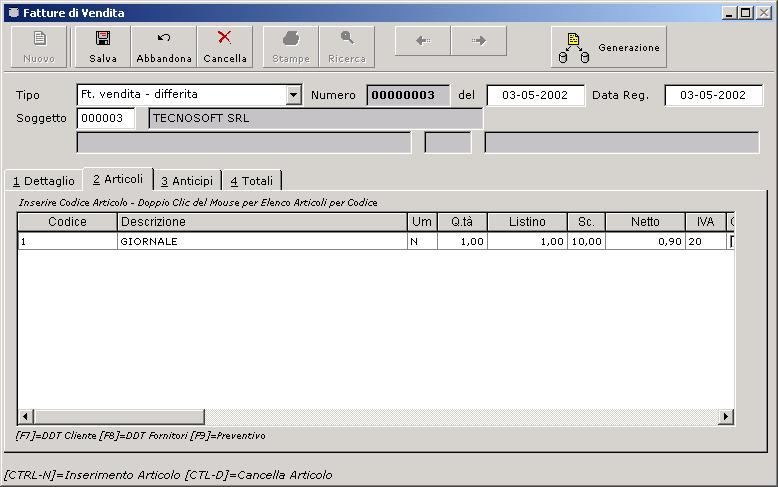Click the 'del' date field

535,95
